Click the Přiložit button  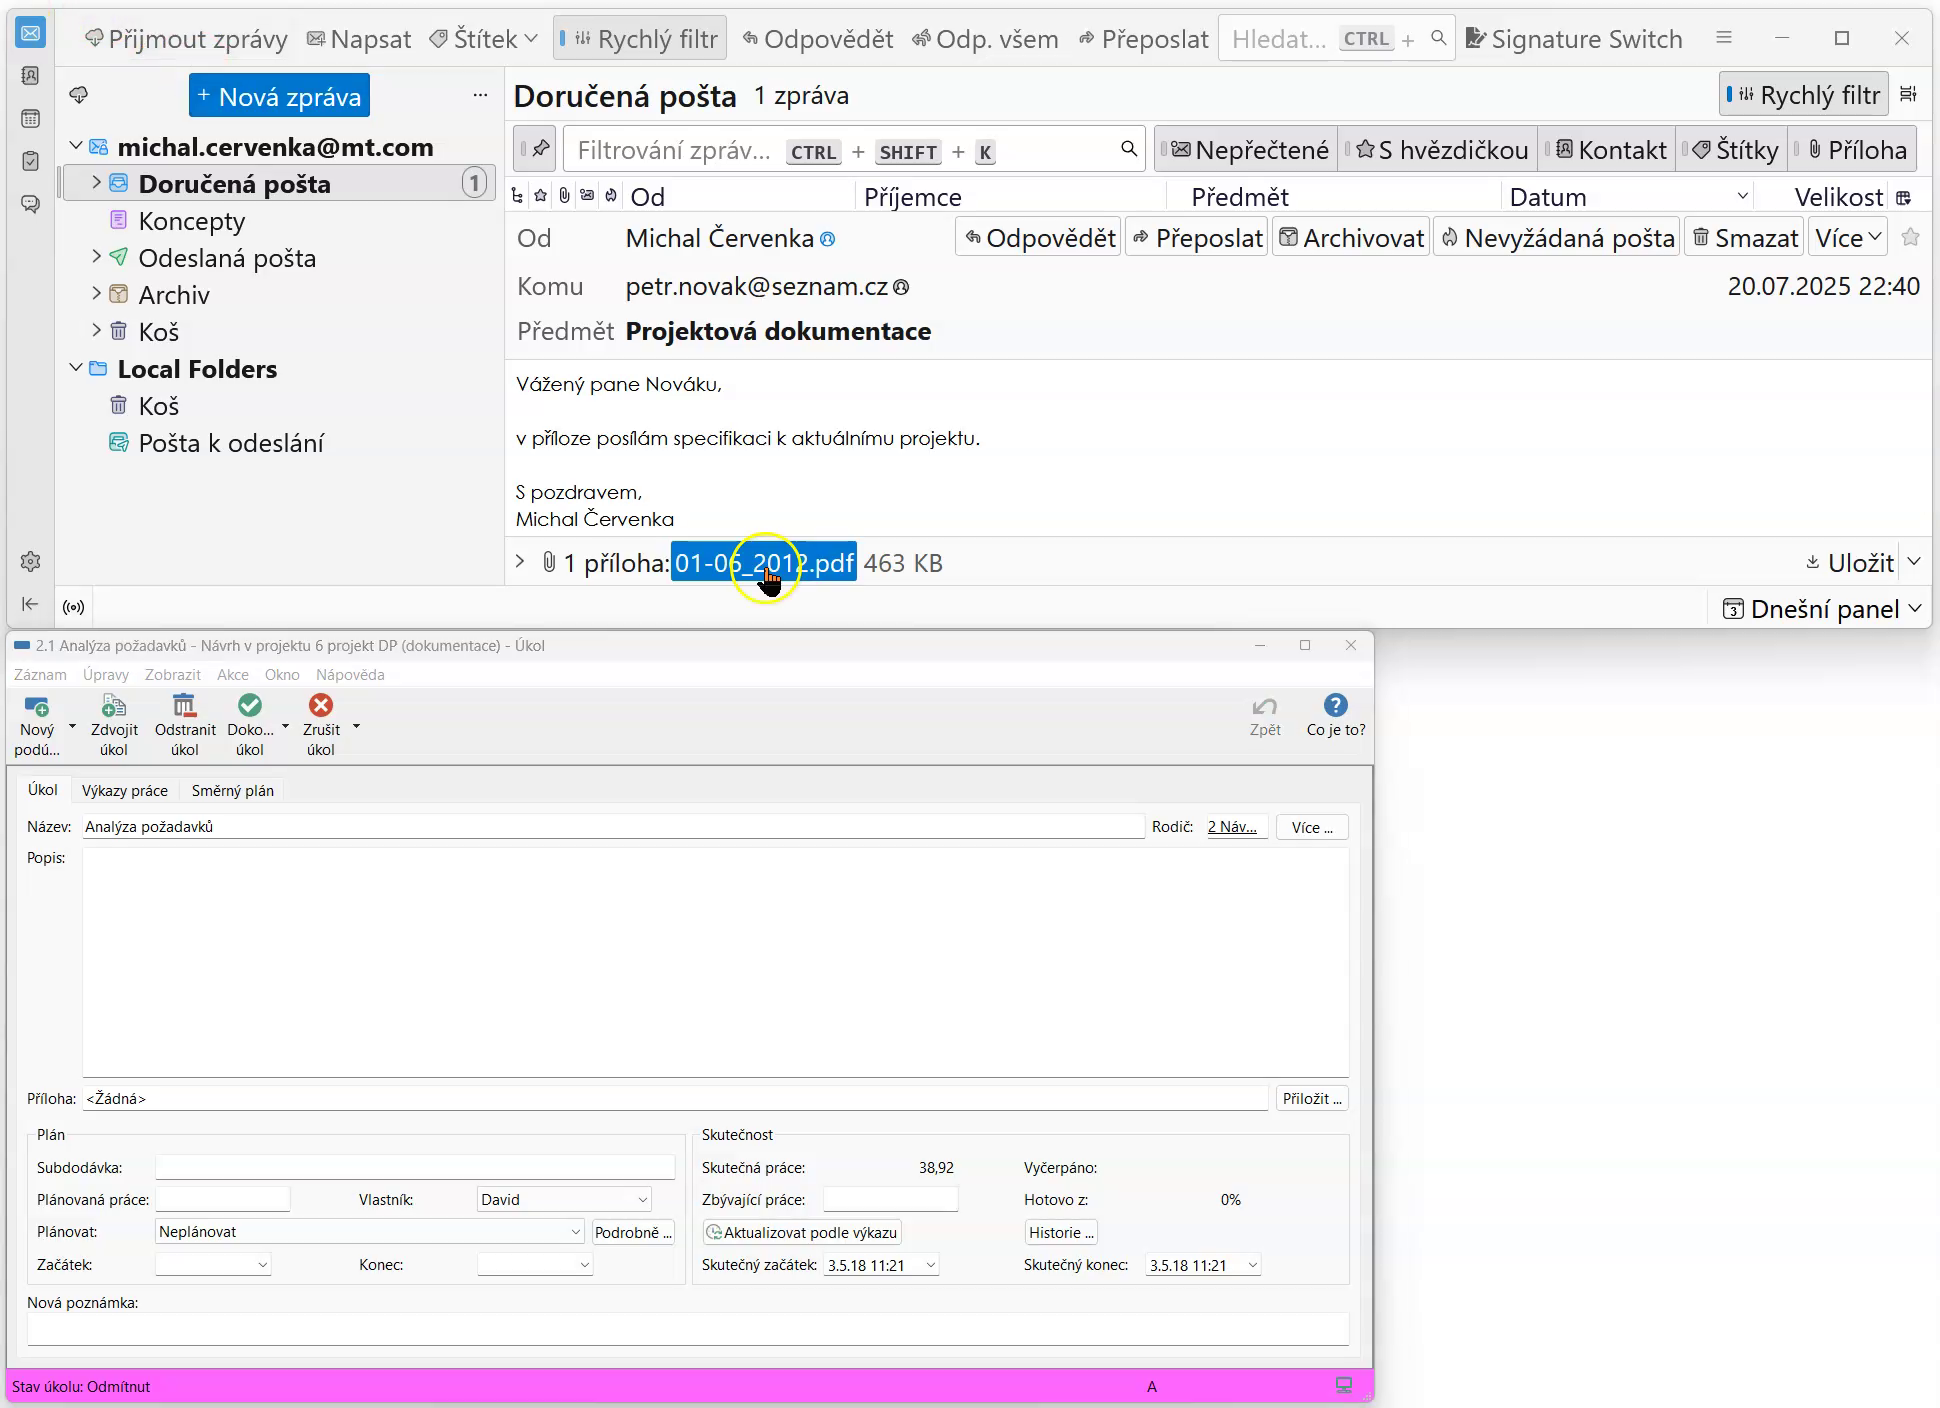1311,1099
